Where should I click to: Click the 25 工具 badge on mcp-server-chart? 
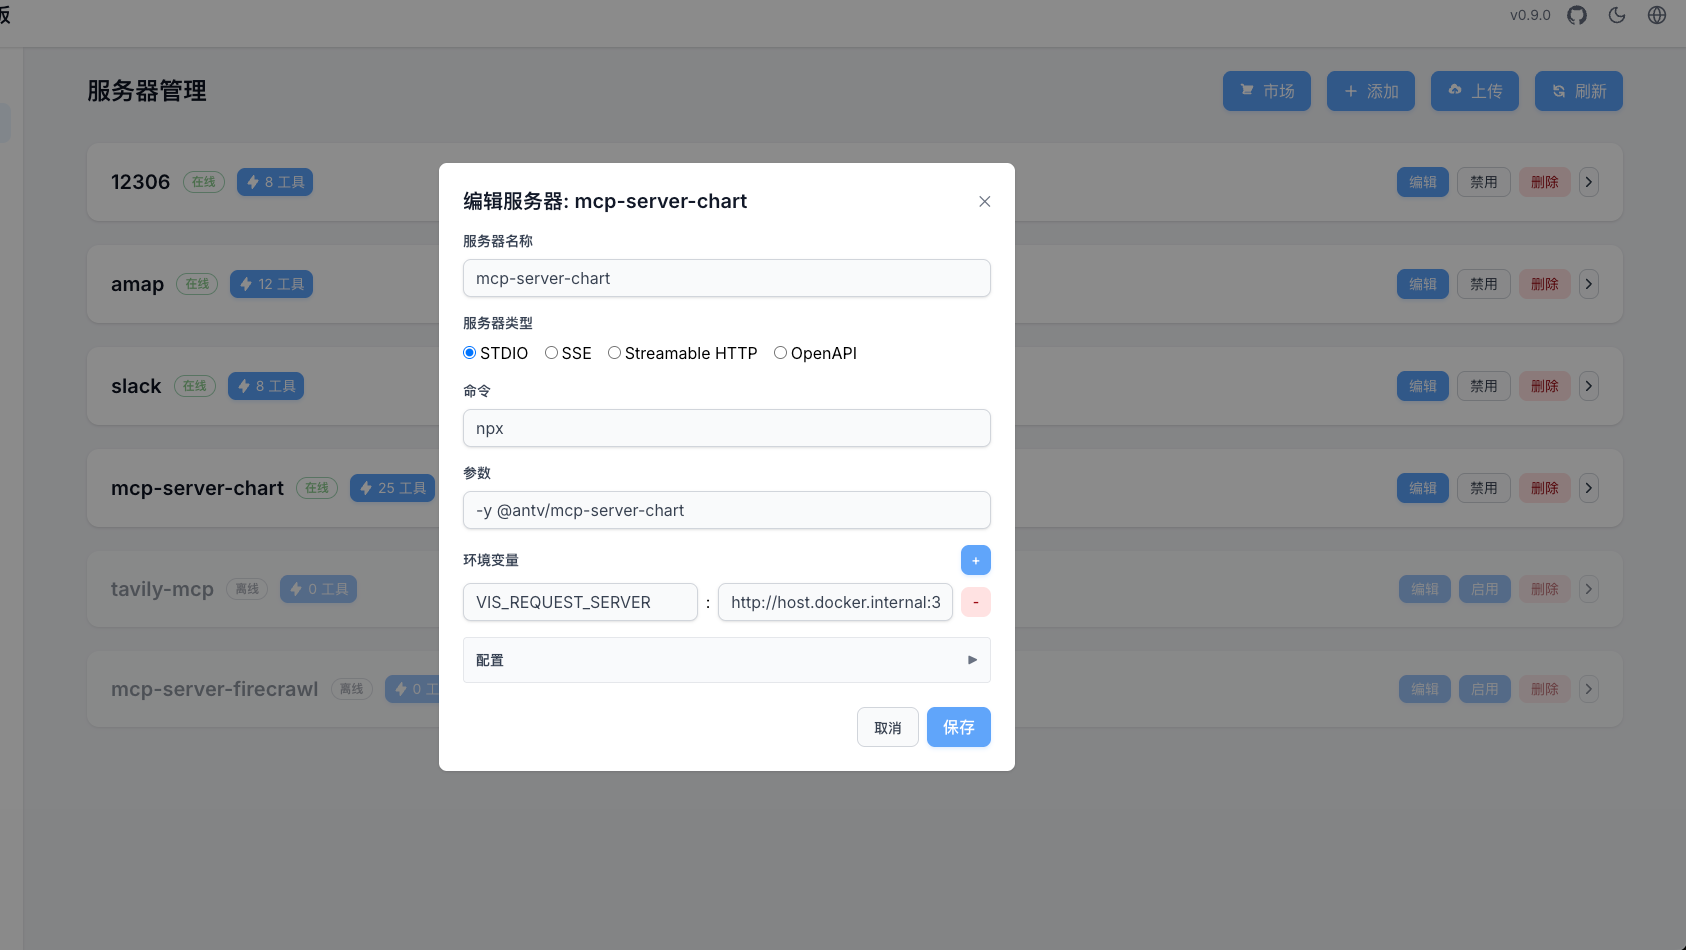[x=392, y=488]
